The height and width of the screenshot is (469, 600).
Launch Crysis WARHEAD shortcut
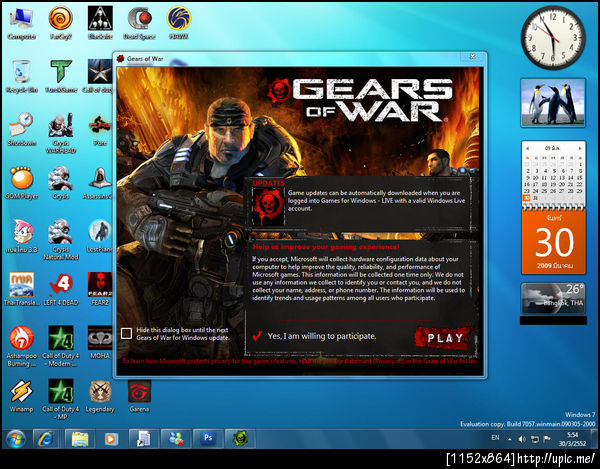point(61,133)
